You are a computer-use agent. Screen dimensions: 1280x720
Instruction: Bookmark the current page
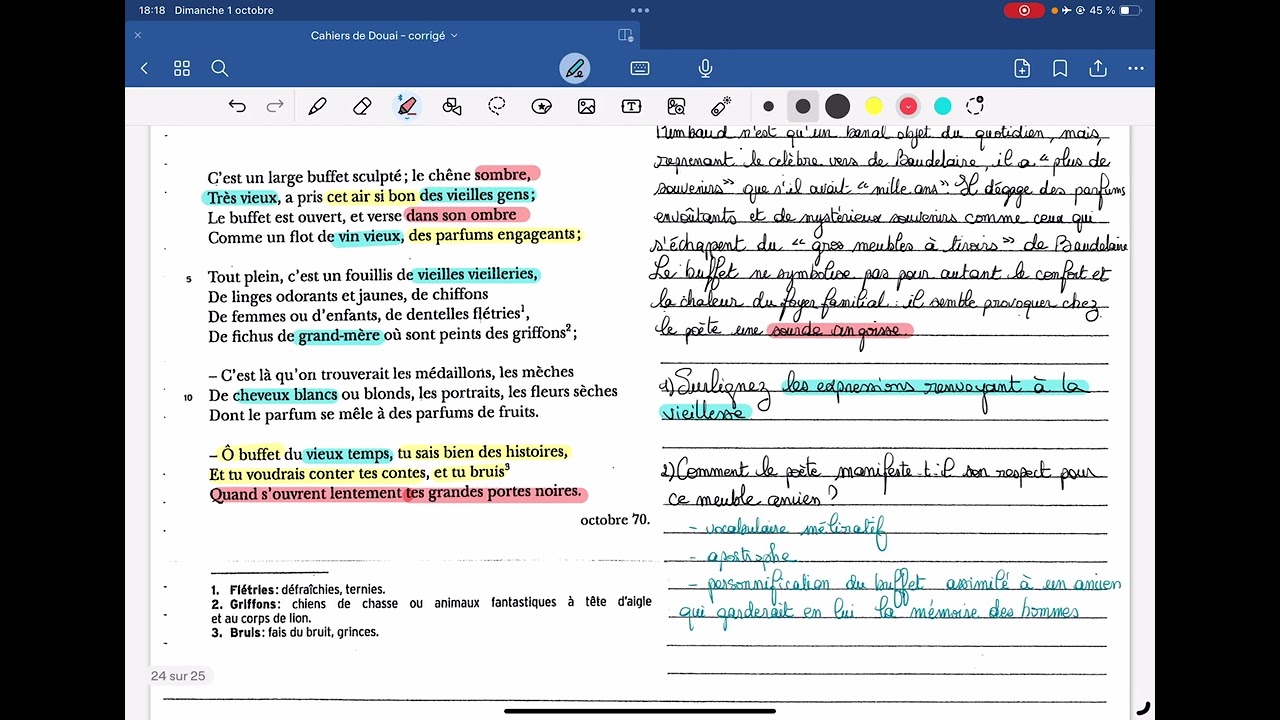[x=1060, y=68]
